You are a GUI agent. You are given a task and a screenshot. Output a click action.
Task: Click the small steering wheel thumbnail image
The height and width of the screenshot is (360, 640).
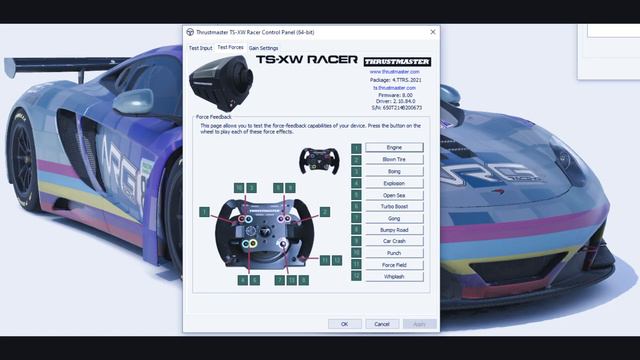(319, 161)
